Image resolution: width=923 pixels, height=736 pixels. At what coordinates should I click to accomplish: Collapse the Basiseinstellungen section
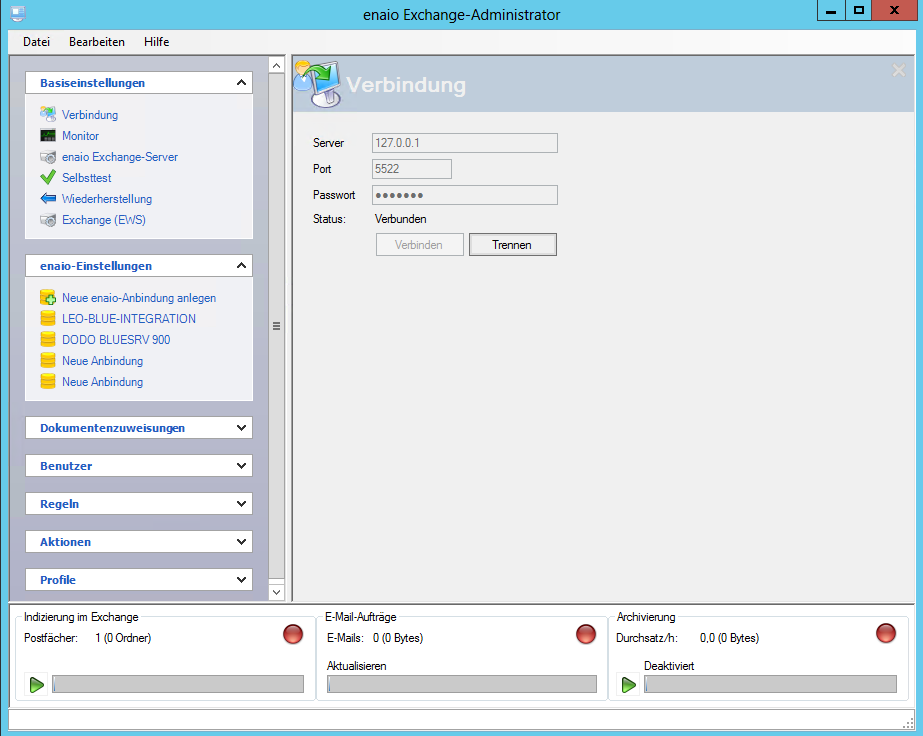241,83
